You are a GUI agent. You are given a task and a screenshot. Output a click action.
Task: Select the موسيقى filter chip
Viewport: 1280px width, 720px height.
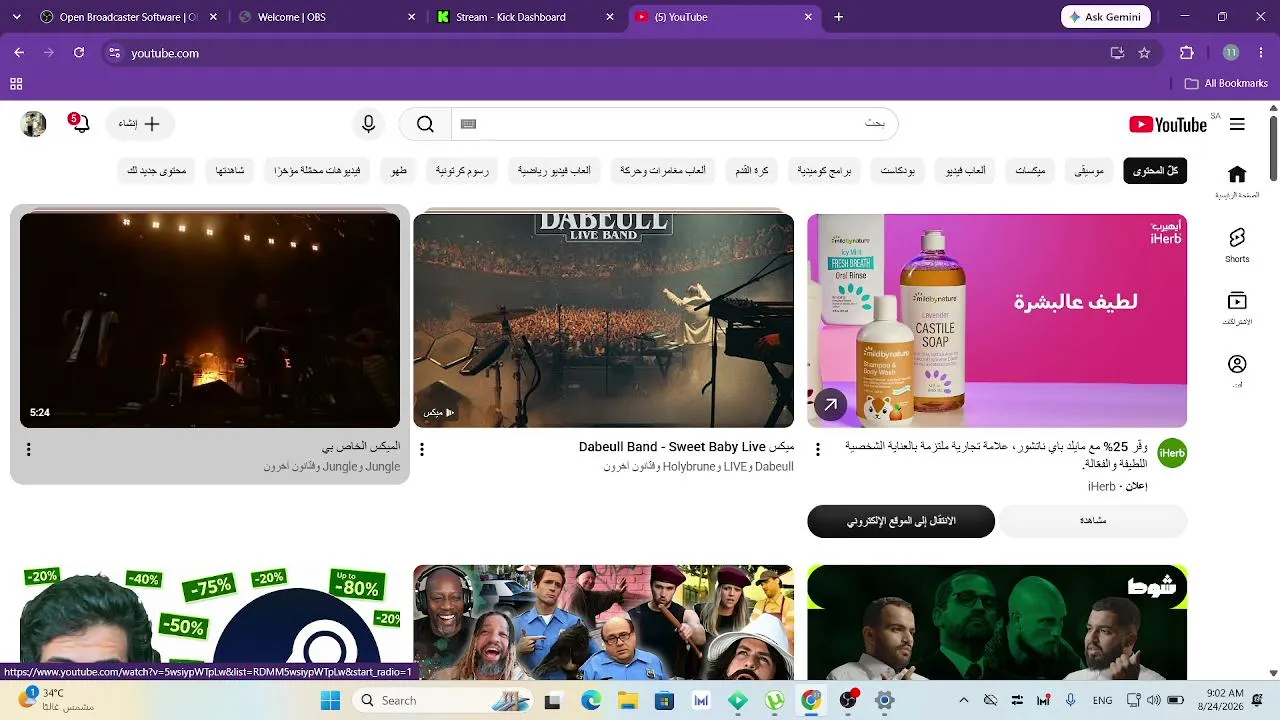(x=1089, y=171)
